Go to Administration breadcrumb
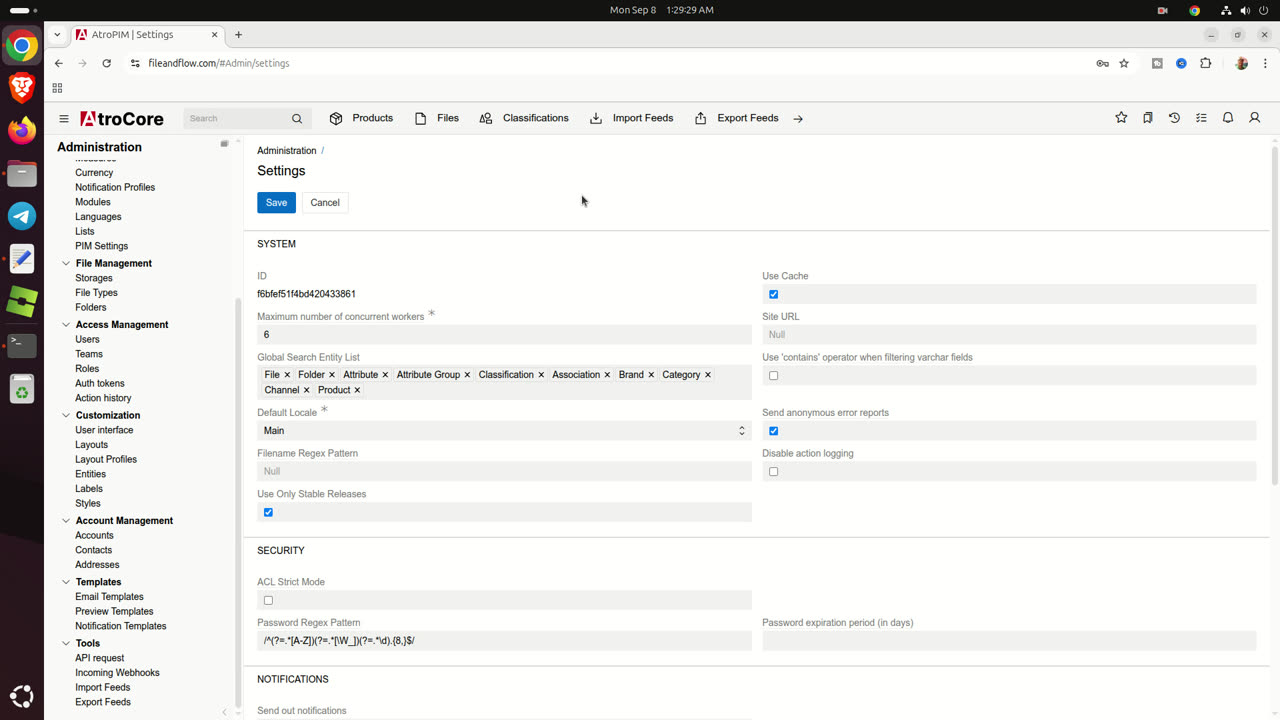 coord(287,151)
